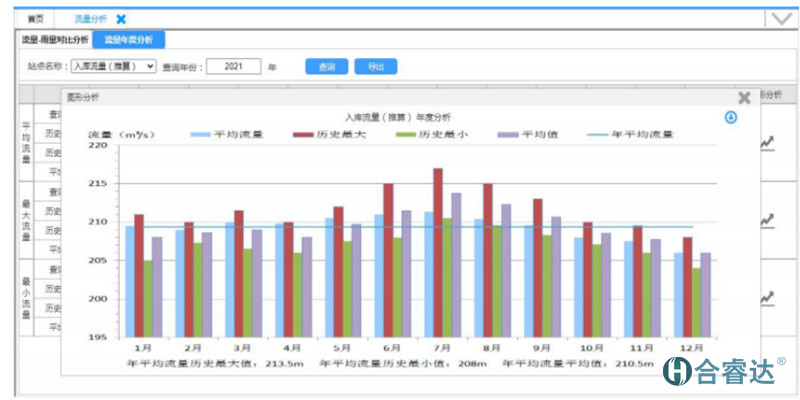The image size is (800, 400).
Task: Open the 站点名称 dropdown
Action: click(x=113, y=66)
